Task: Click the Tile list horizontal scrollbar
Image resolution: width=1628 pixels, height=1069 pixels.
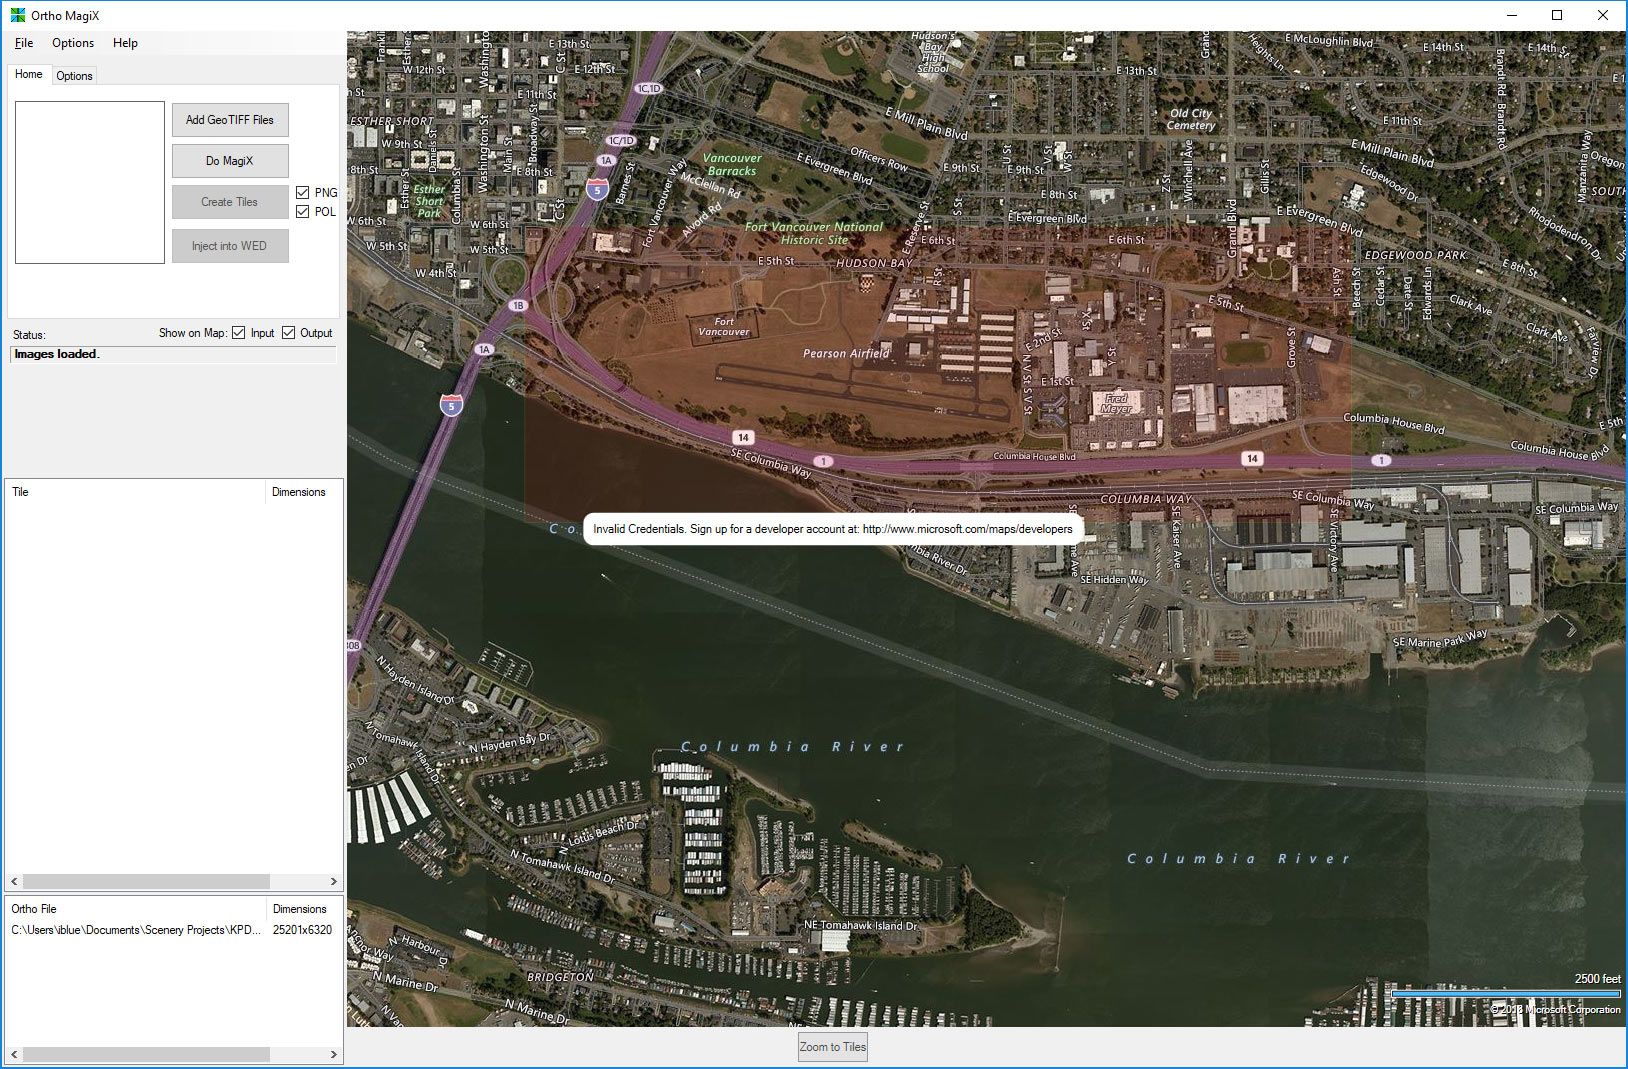Action: [x=146, y=881]
